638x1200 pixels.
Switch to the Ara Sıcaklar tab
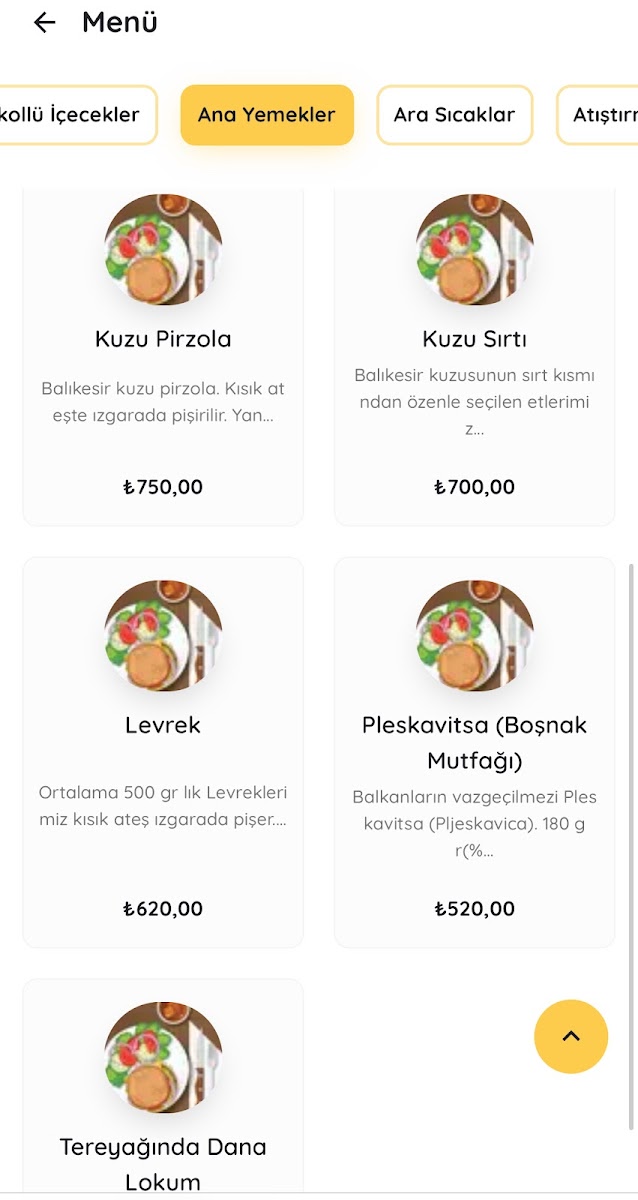point(454,115)
